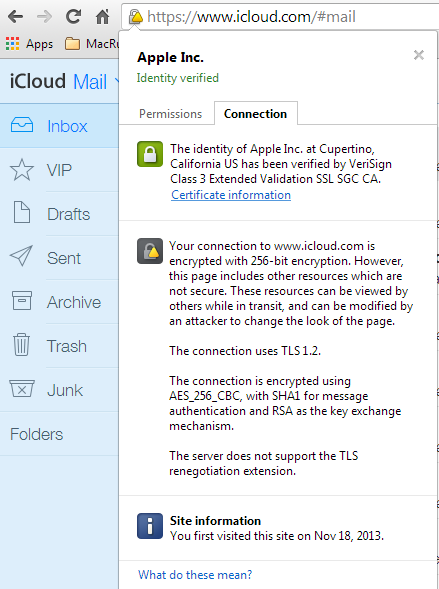439x589 pixels.
Task: Select the VIP star icon
Action: tap(22, 169)
